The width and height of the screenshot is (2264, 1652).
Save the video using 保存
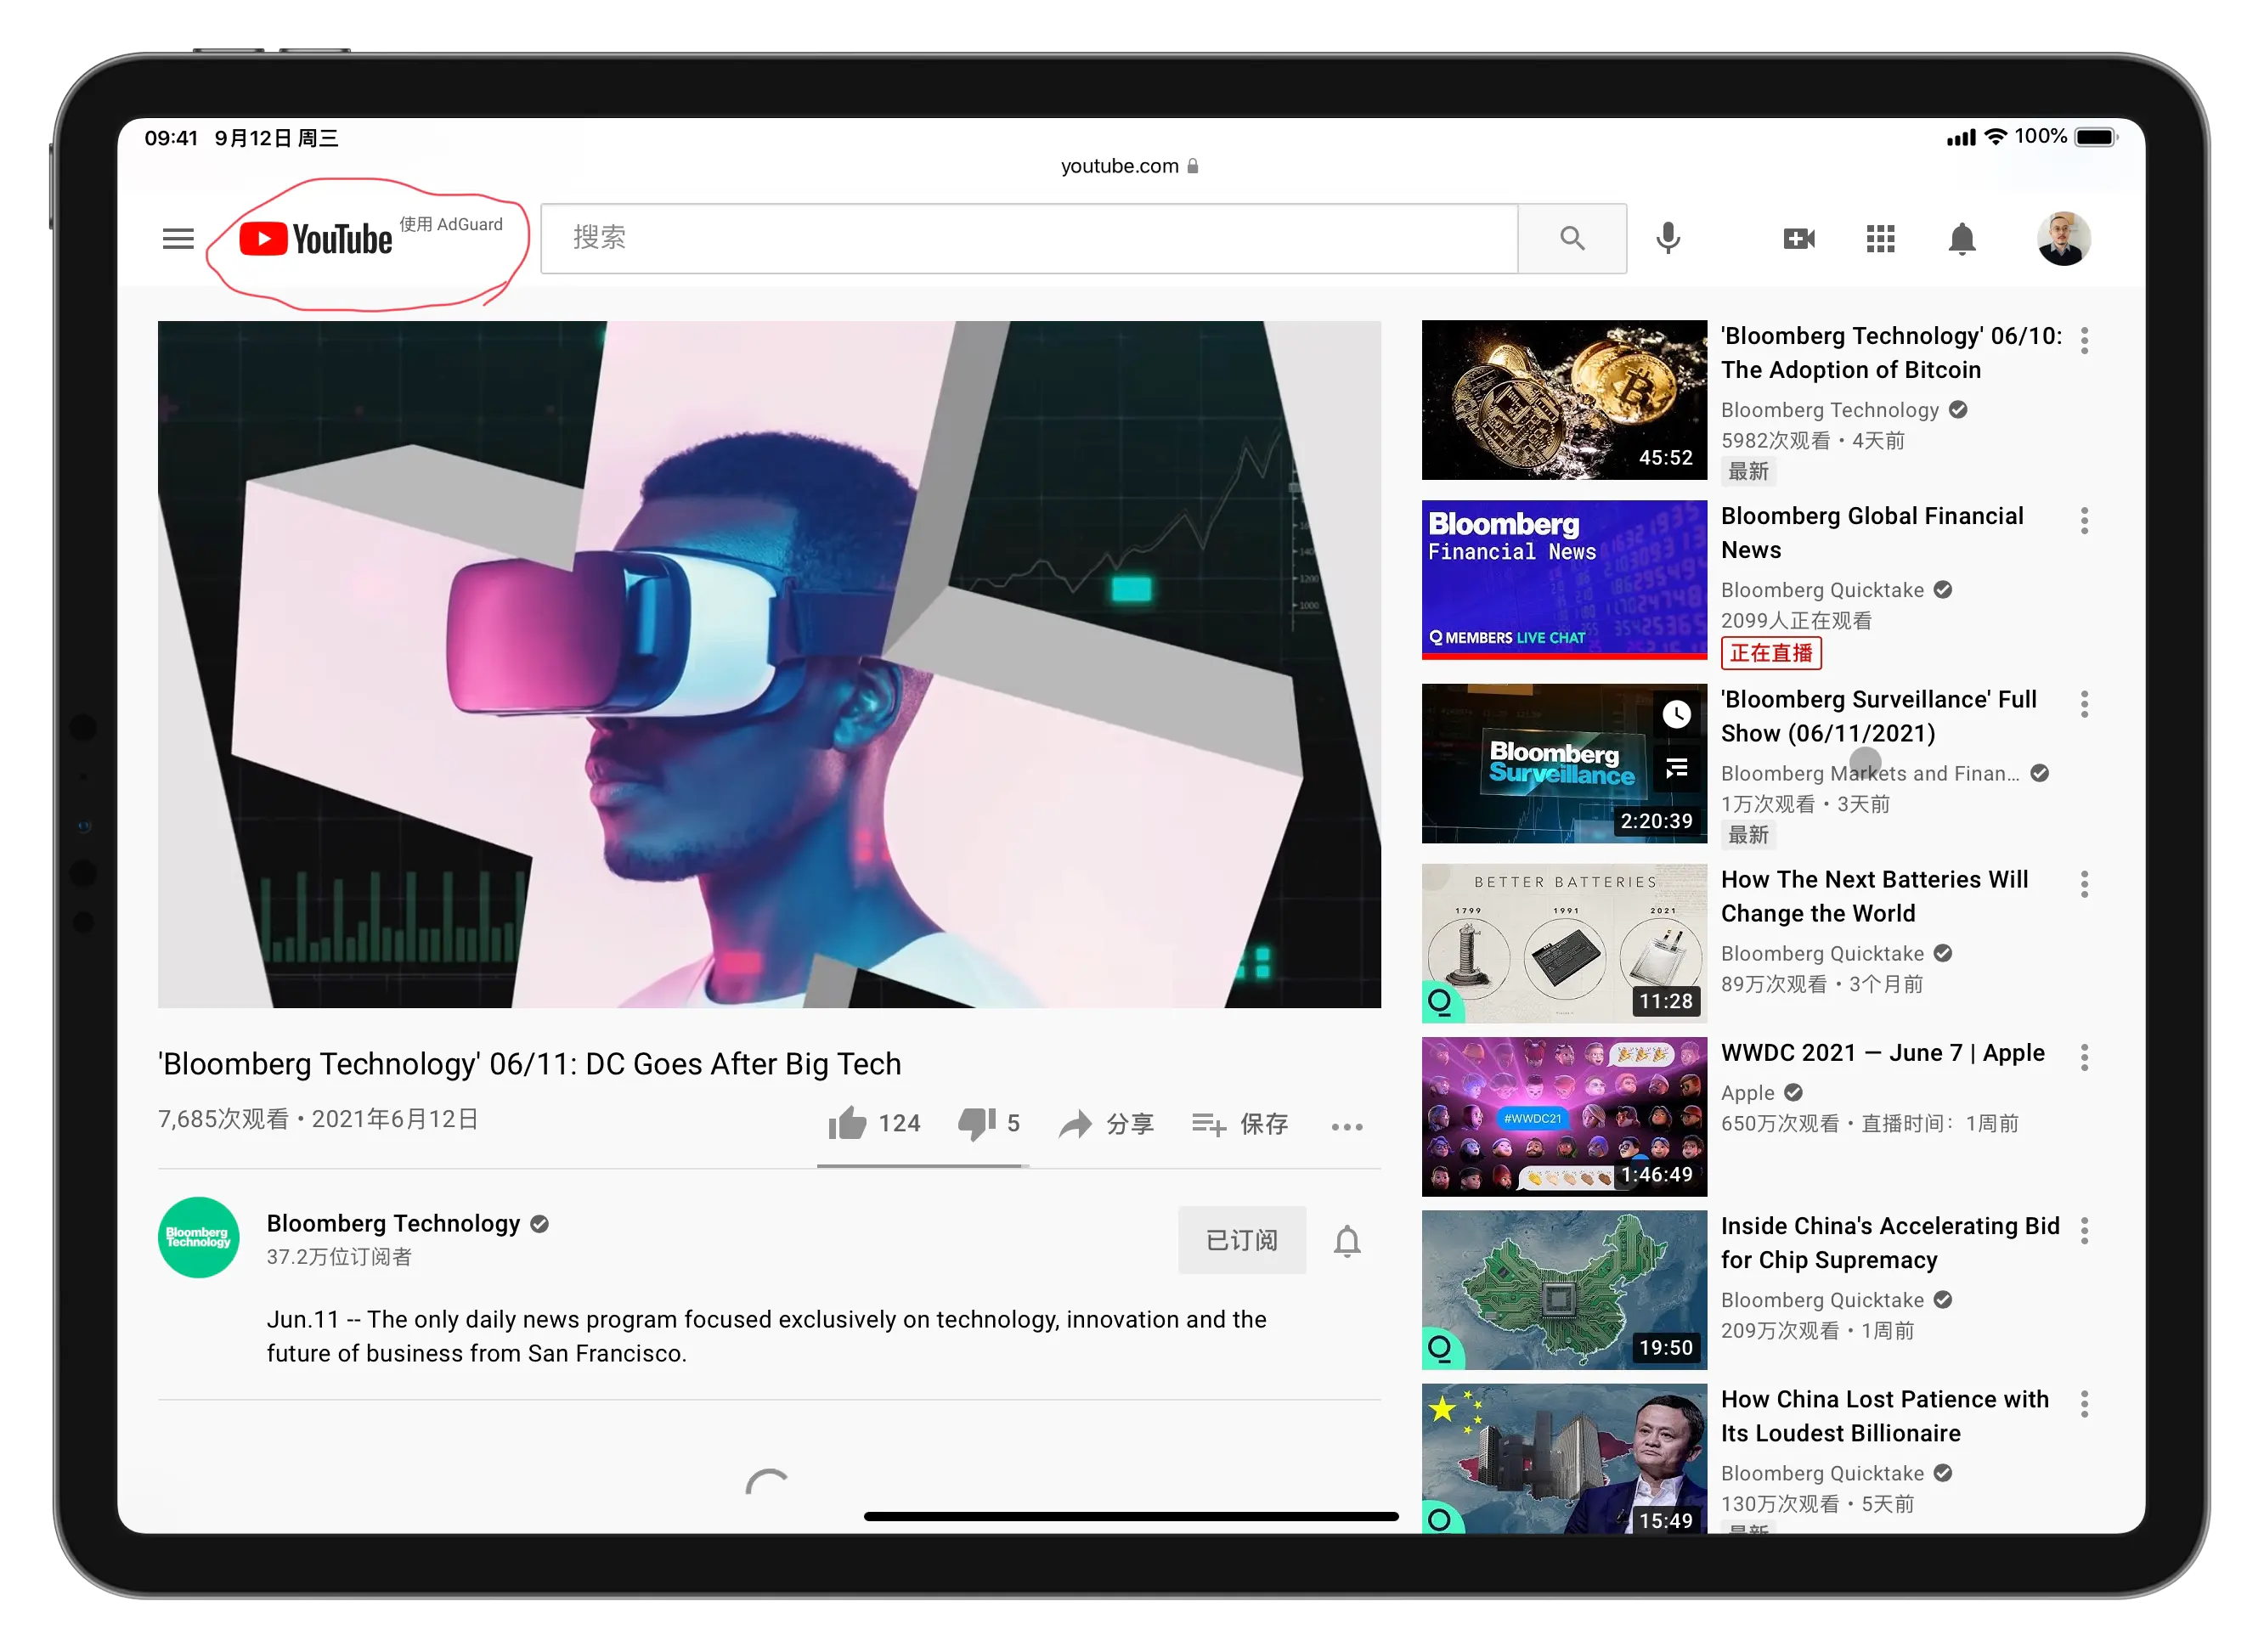pyautogui.click(x=1239, y=1124)
